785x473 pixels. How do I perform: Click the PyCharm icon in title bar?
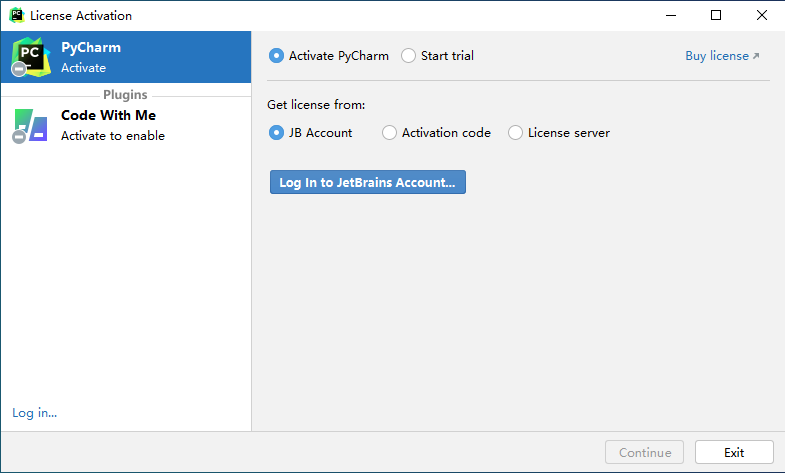coord(17,15)
